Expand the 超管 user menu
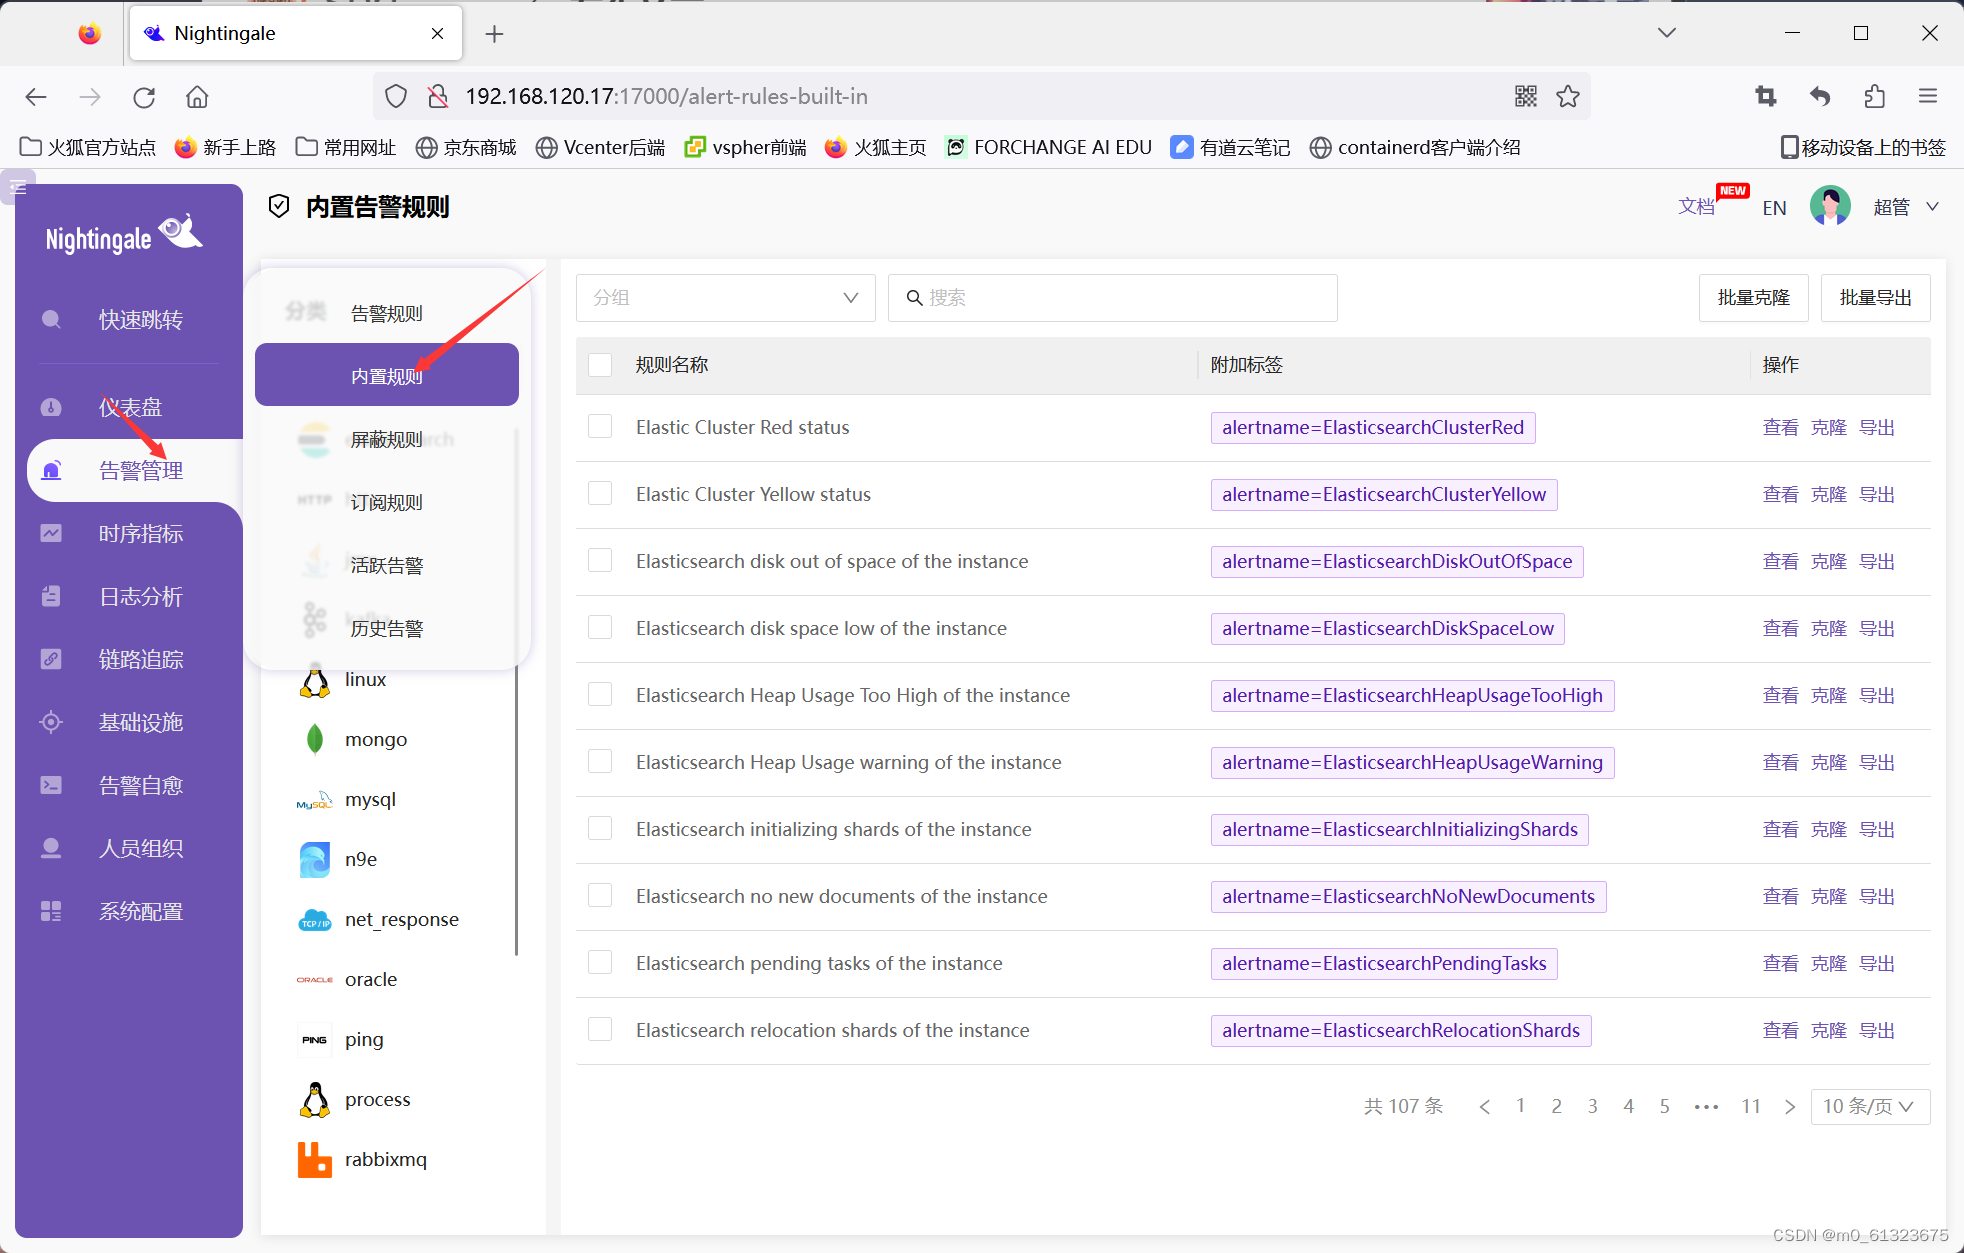Image resolution: width=1964 pixels, height=1253 pixels. (1905, 207)
